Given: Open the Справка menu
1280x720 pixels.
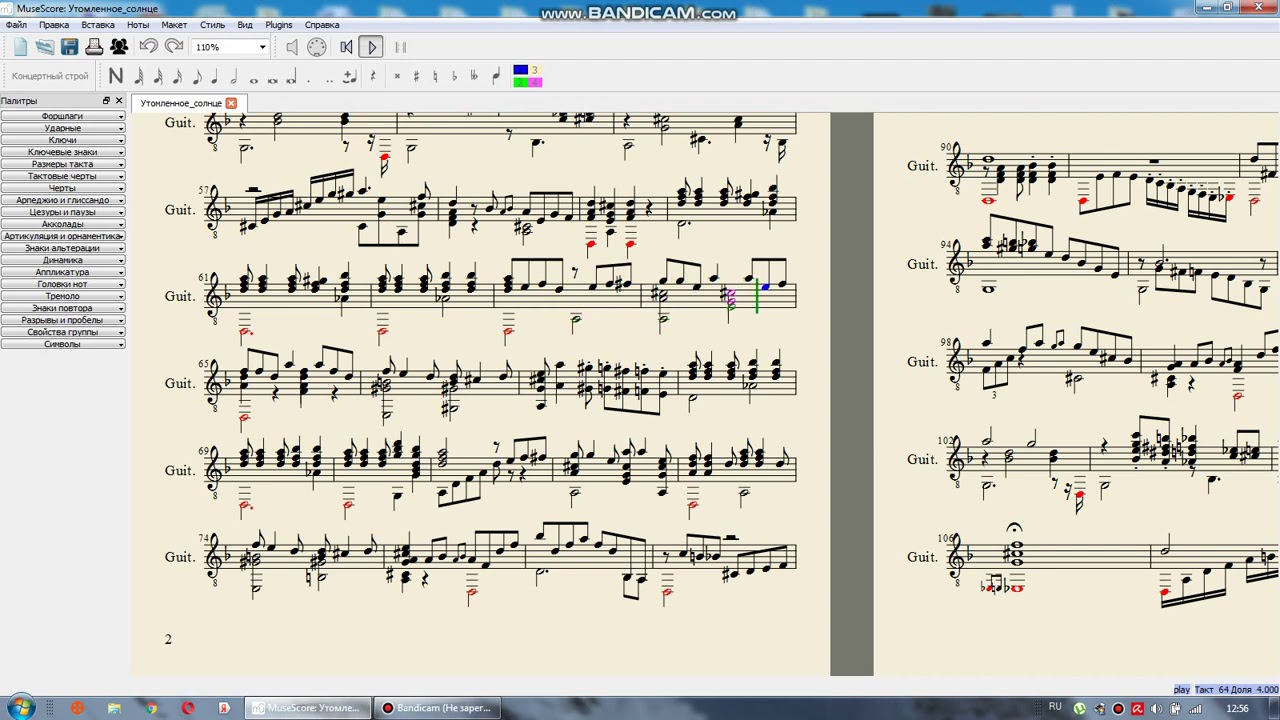Looking at the screenshot, I should 322,25.
